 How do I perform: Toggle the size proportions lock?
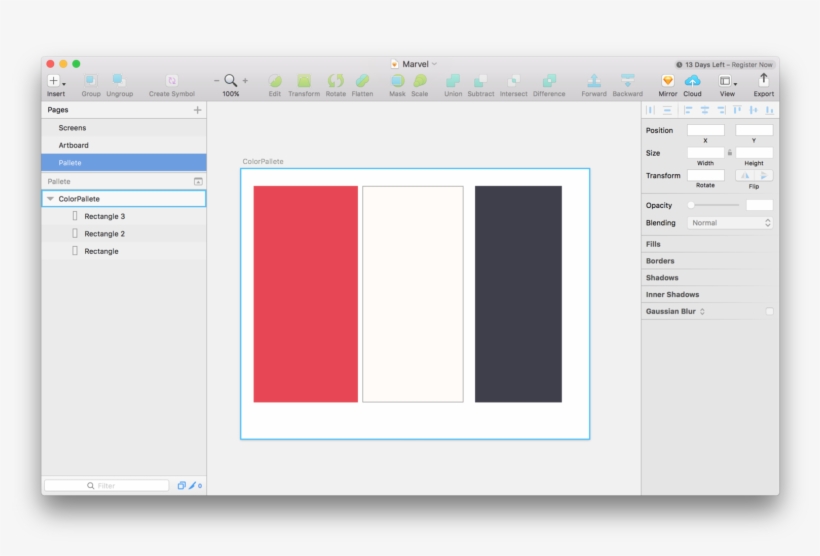coord(730,153)
